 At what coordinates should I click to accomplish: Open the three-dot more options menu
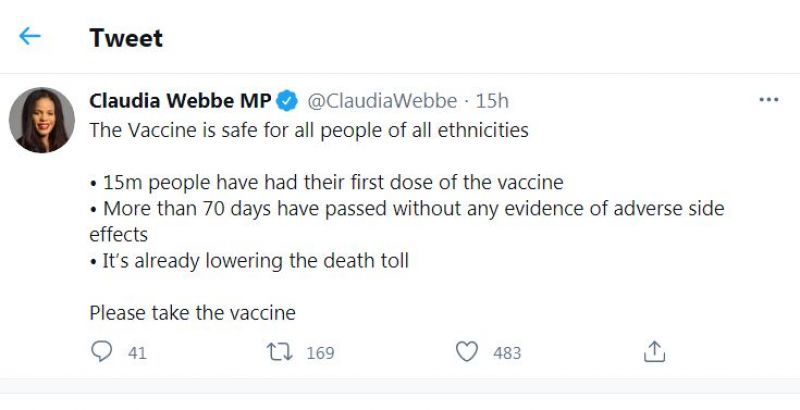[x=768, y=101]
